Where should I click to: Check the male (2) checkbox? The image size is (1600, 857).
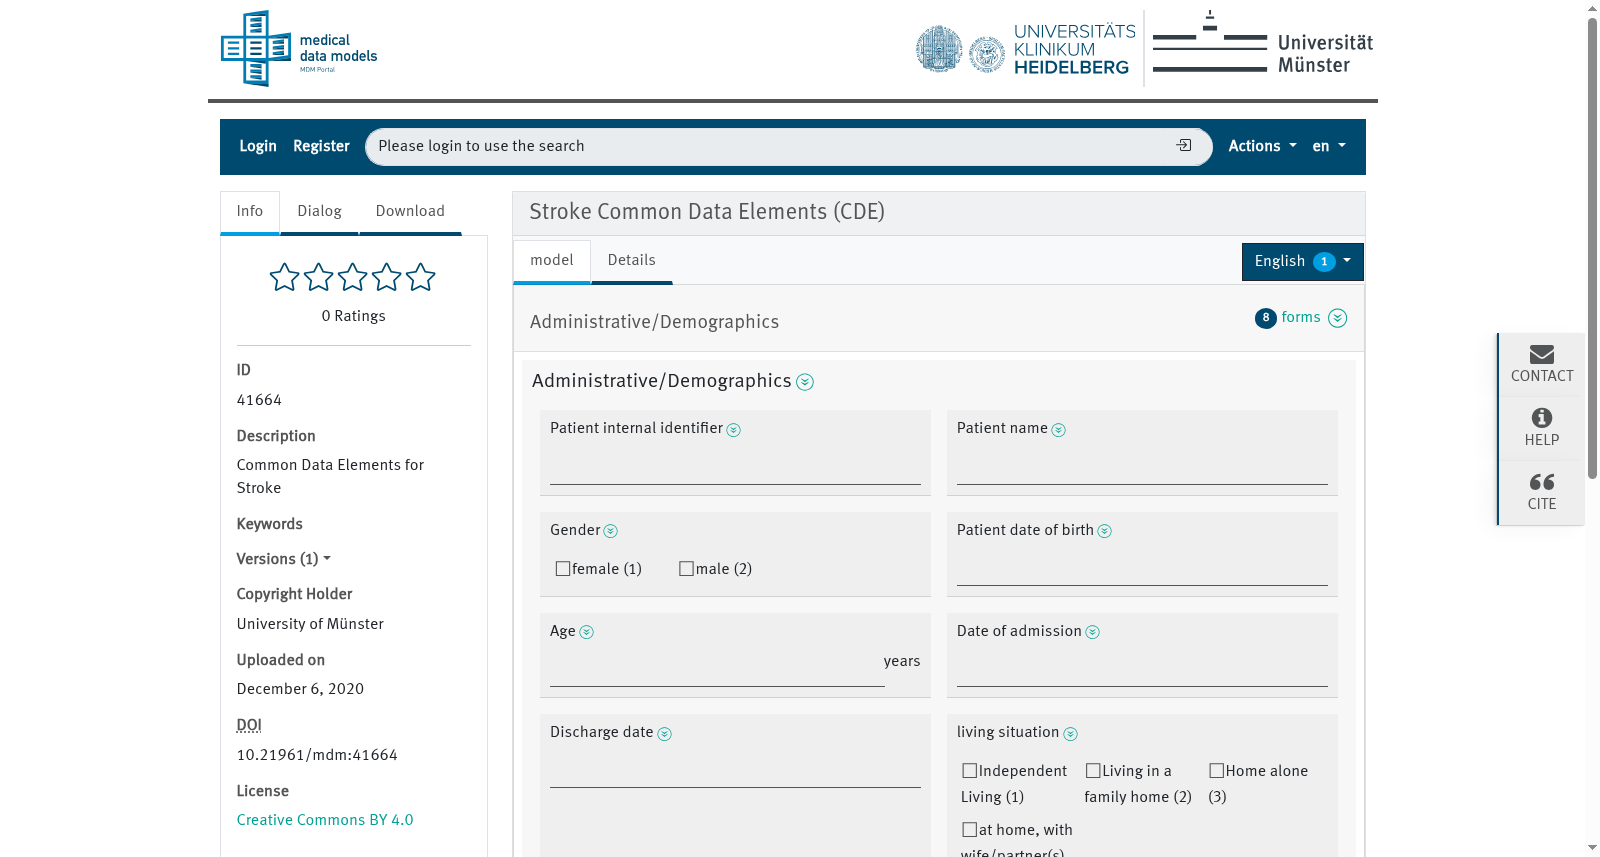(686, 569)
